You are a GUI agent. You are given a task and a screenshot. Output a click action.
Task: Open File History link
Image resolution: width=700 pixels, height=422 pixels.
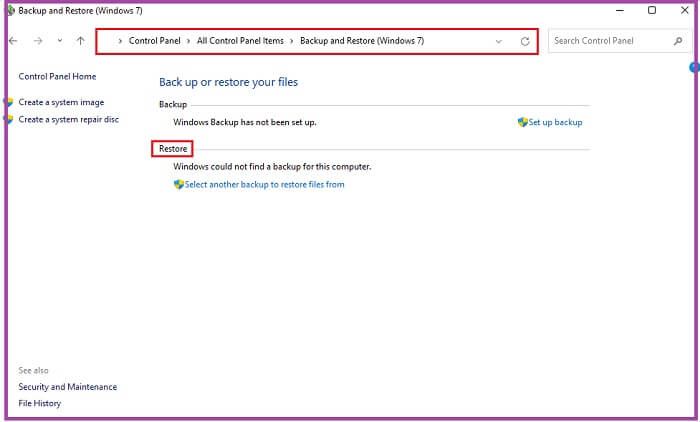point(39,403)
